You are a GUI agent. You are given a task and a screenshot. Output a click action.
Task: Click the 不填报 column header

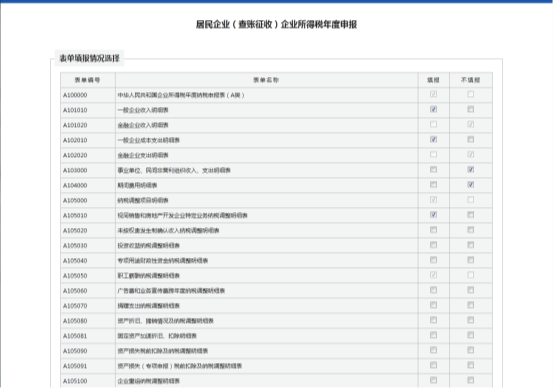pyautogui.click(x=470, y=80)
